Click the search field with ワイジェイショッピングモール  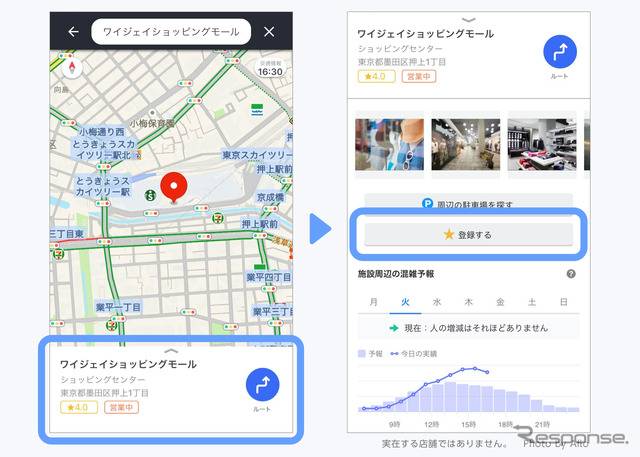point(171,31)
